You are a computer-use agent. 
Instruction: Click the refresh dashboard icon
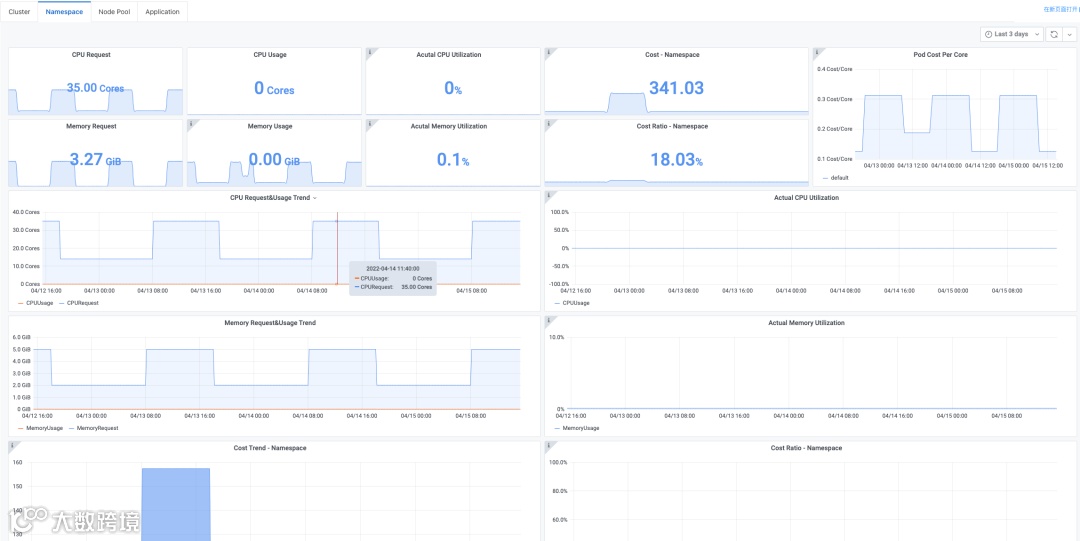(1054, 34)
